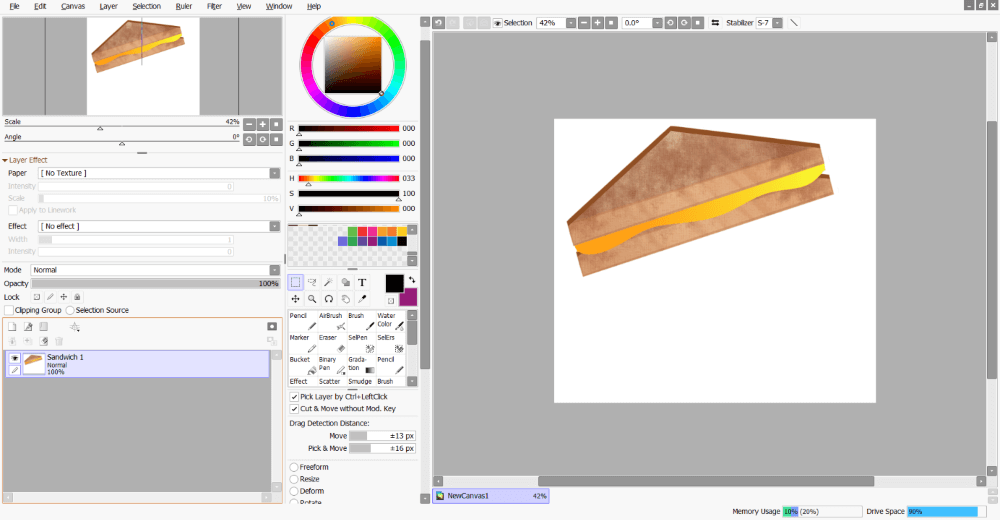Click the background purple color swatch
The width and height of the screenshot is (1000, 520).
[409, 297]
